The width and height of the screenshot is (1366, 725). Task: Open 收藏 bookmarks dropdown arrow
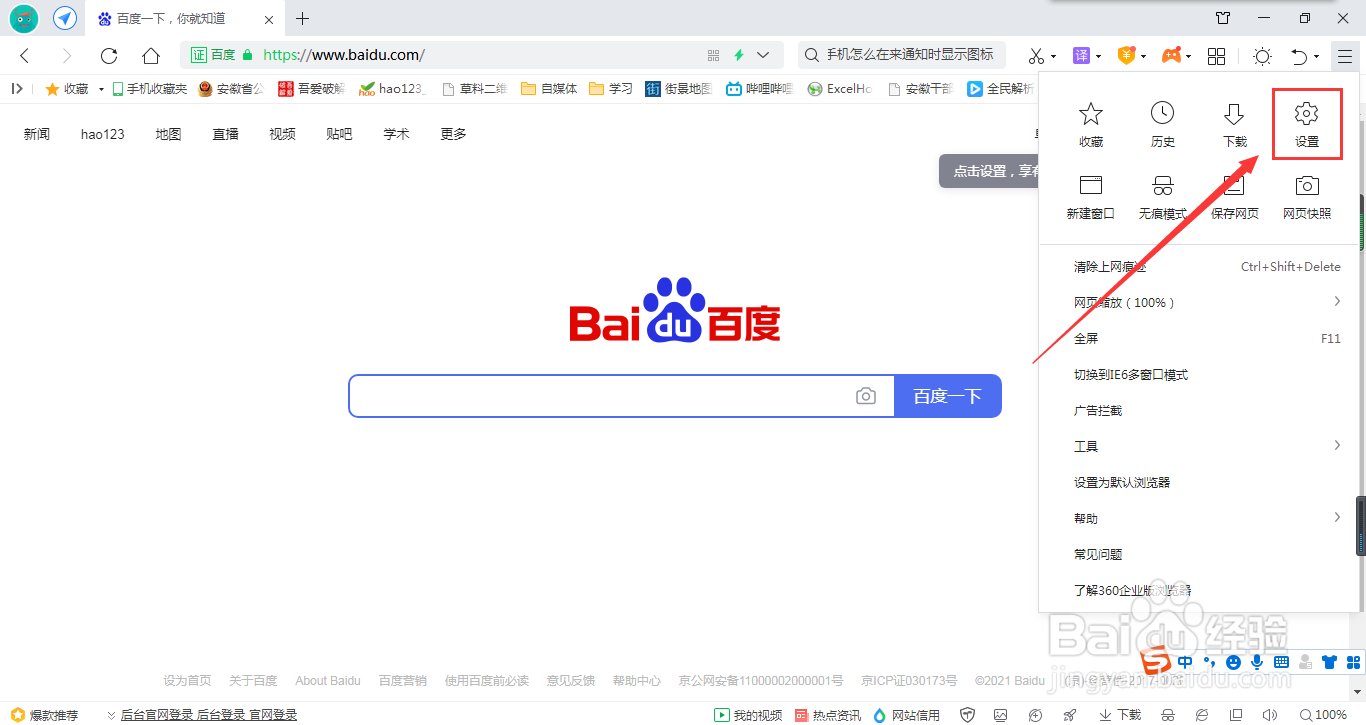click(x=101, y=89)
